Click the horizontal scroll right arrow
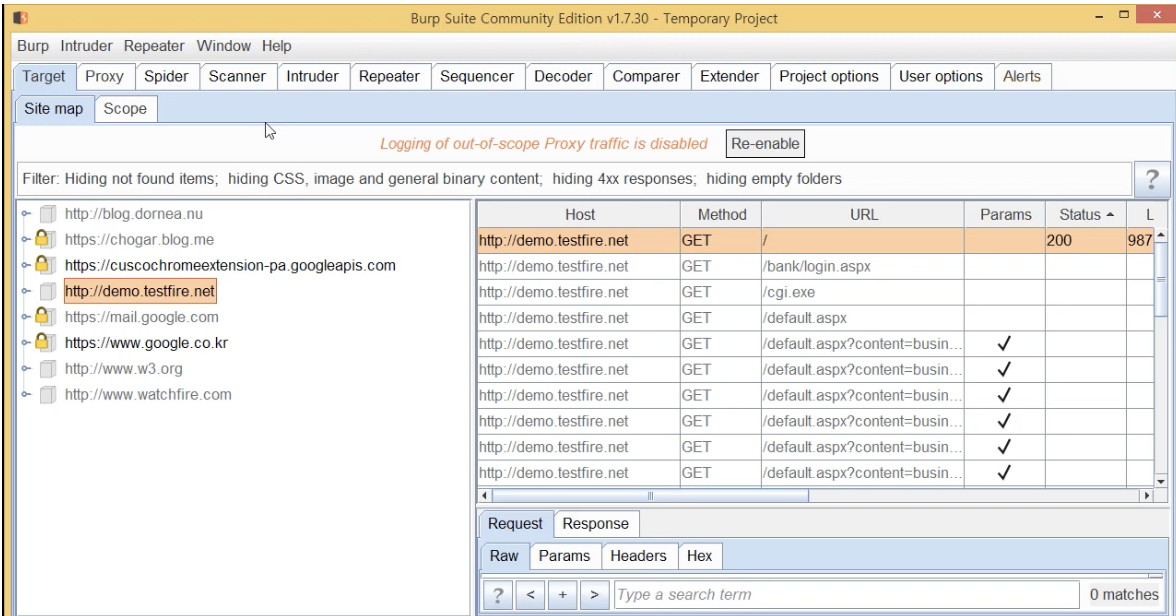1176x616 pixels. [x=1147, y=495]
